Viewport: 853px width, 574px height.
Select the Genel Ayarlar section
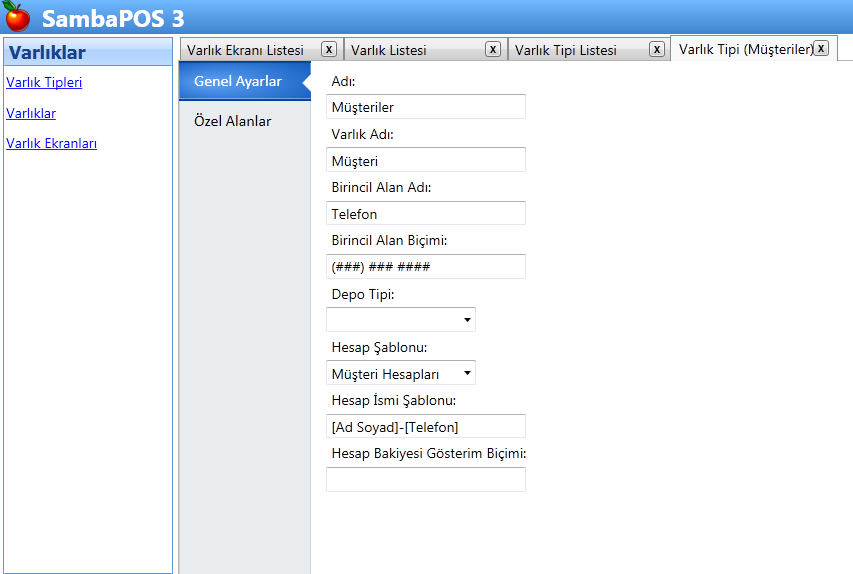(x=238, y=81)
